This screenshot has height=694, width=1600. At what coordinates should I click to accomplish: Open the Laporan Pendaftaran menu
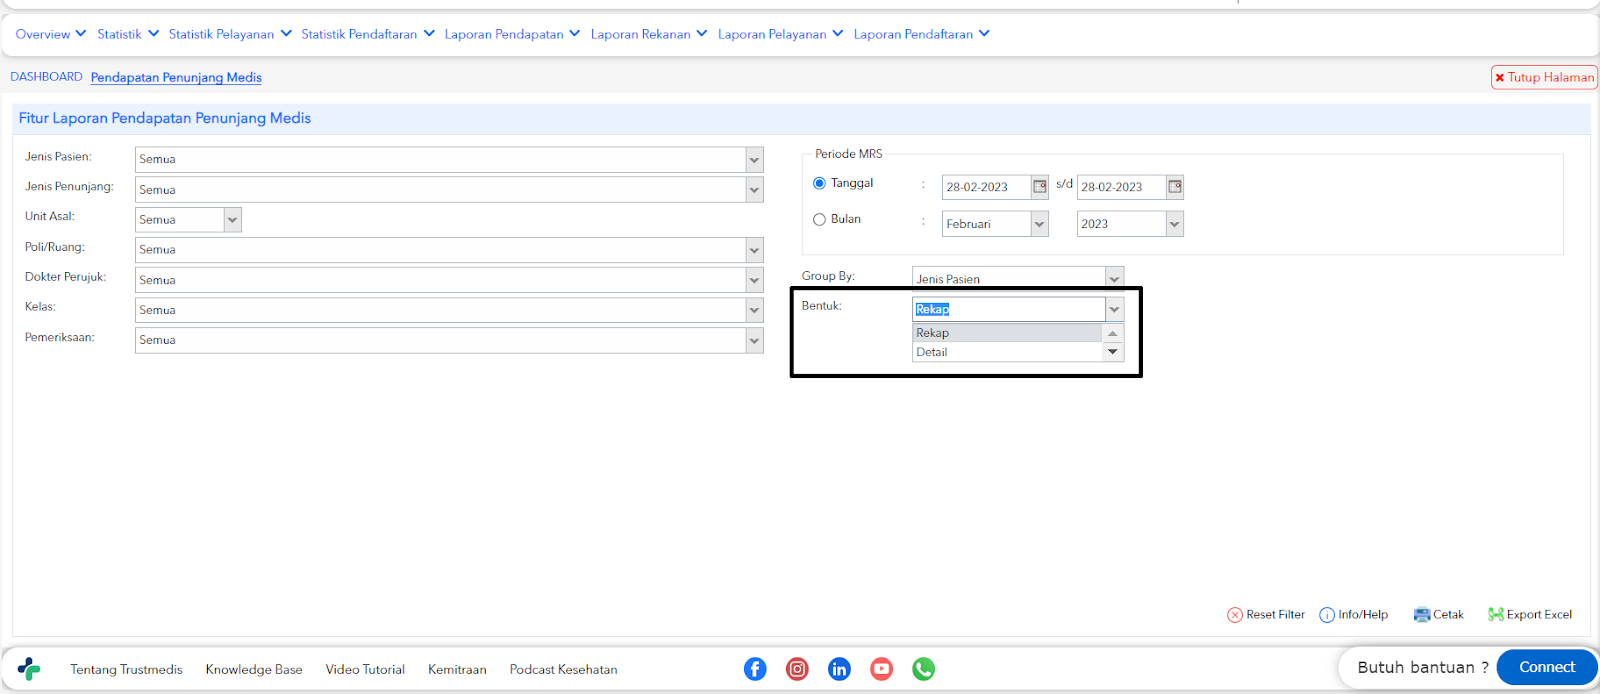click(x=922, y=34)
